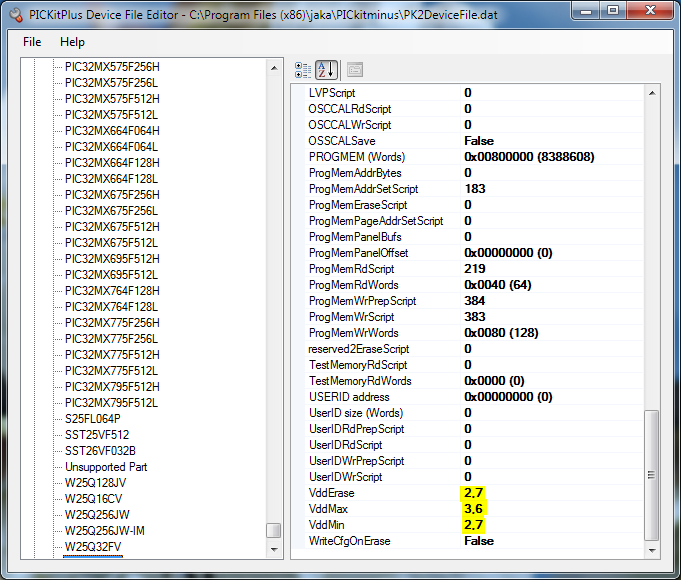The height and width of the screenshot is (580, 681).
Task: Select W25Q128JV in the tree
Action: [95, 483]
